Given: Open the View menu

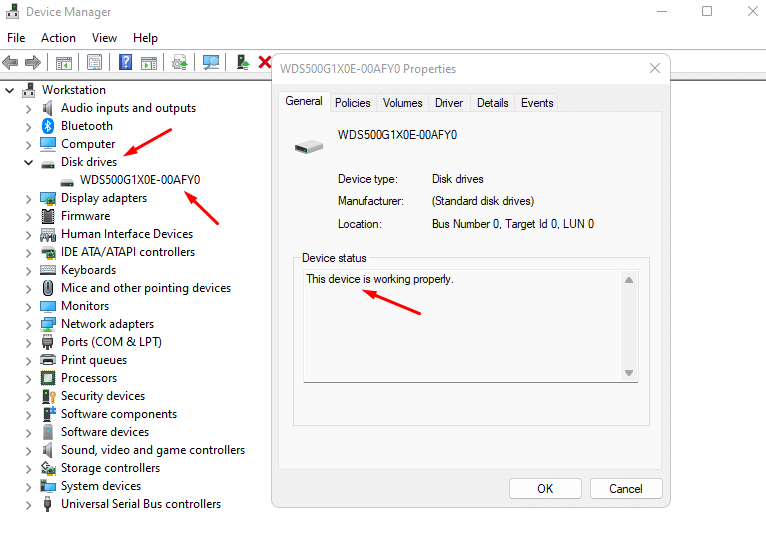Looking at the screenshot, I should (x=104, y=38).
